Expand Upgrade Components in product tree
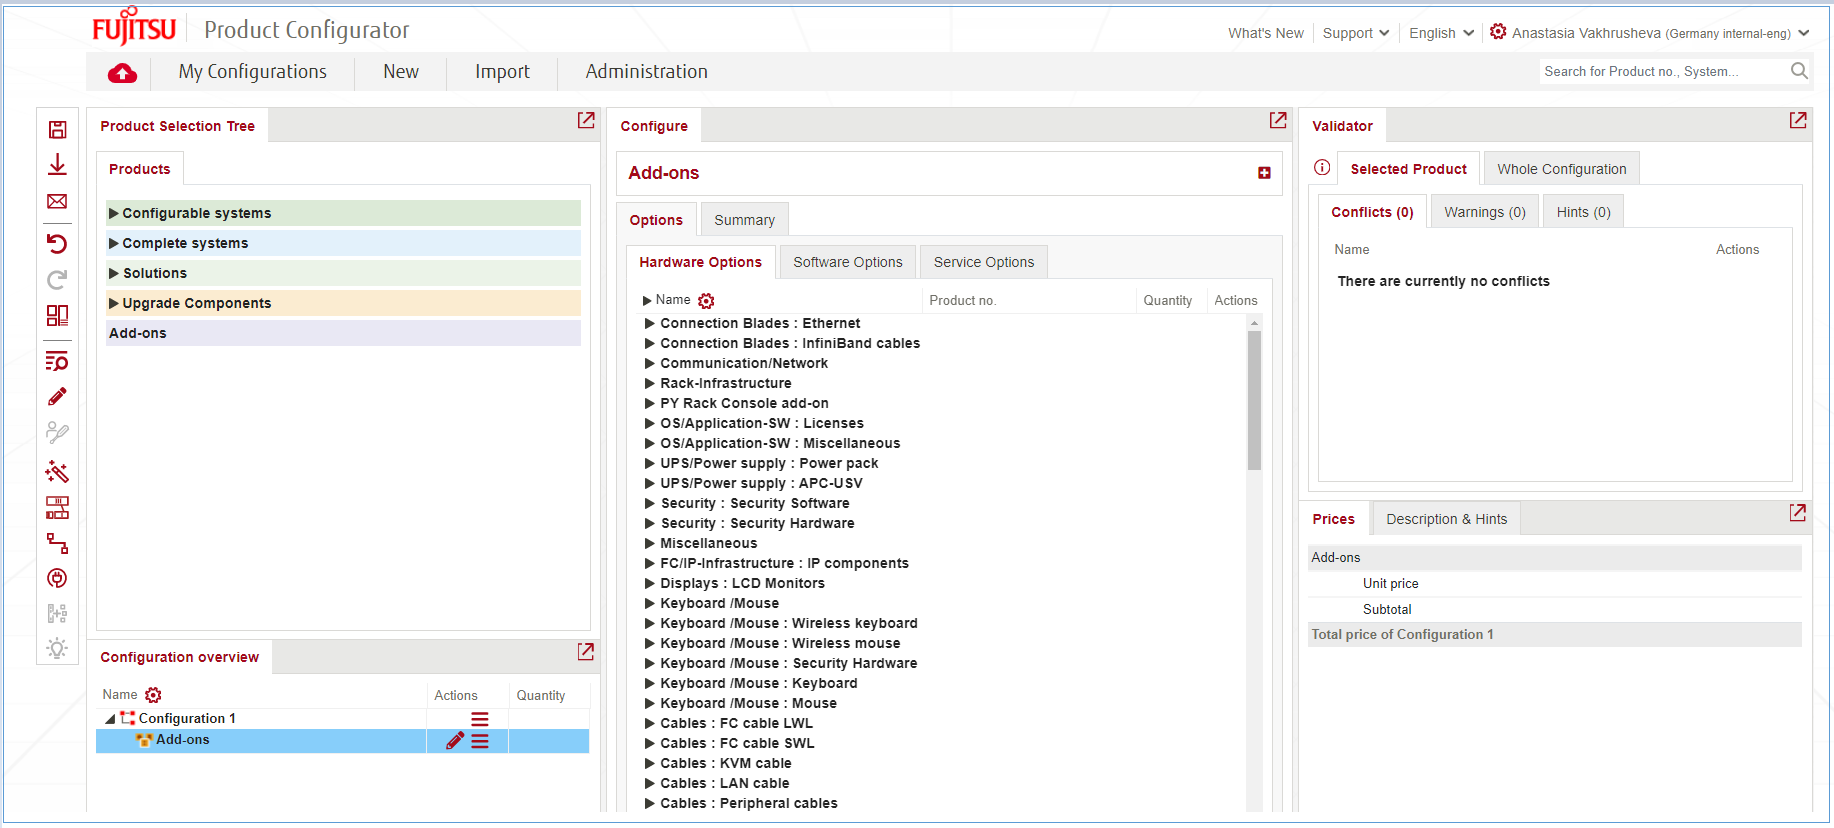This screenshot has width=1834, height=828. pos(114,303)
